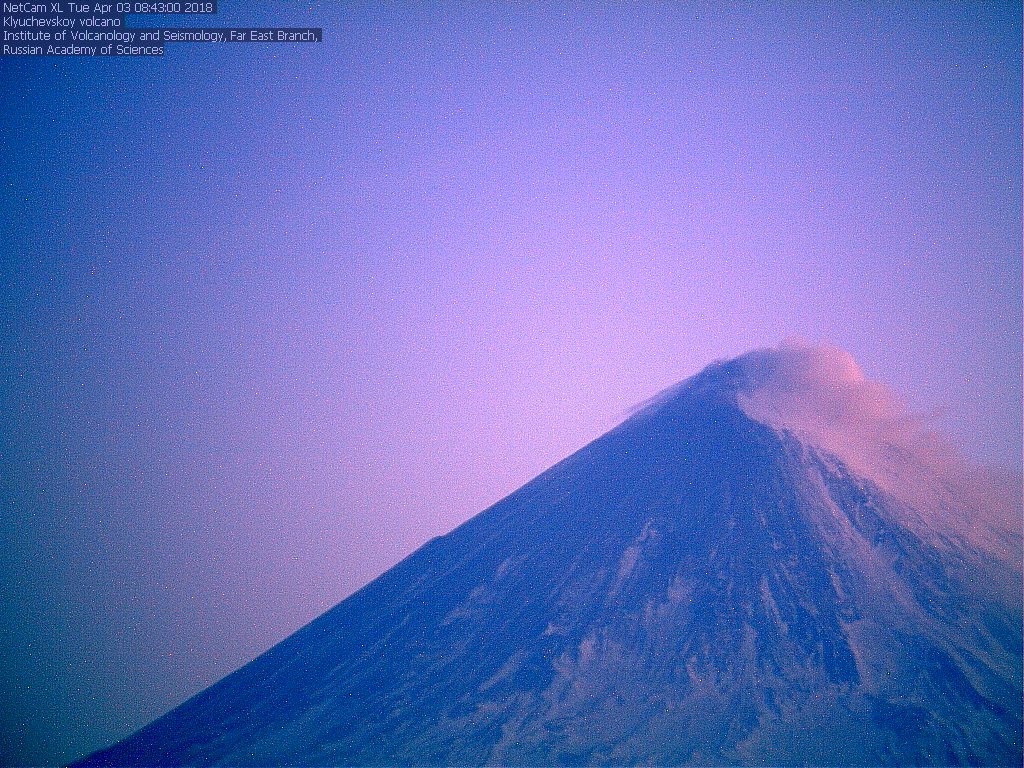Click the 'Russian Academy of Sciences' line
Screen dimensions: 1024x768
click(83, 50)
